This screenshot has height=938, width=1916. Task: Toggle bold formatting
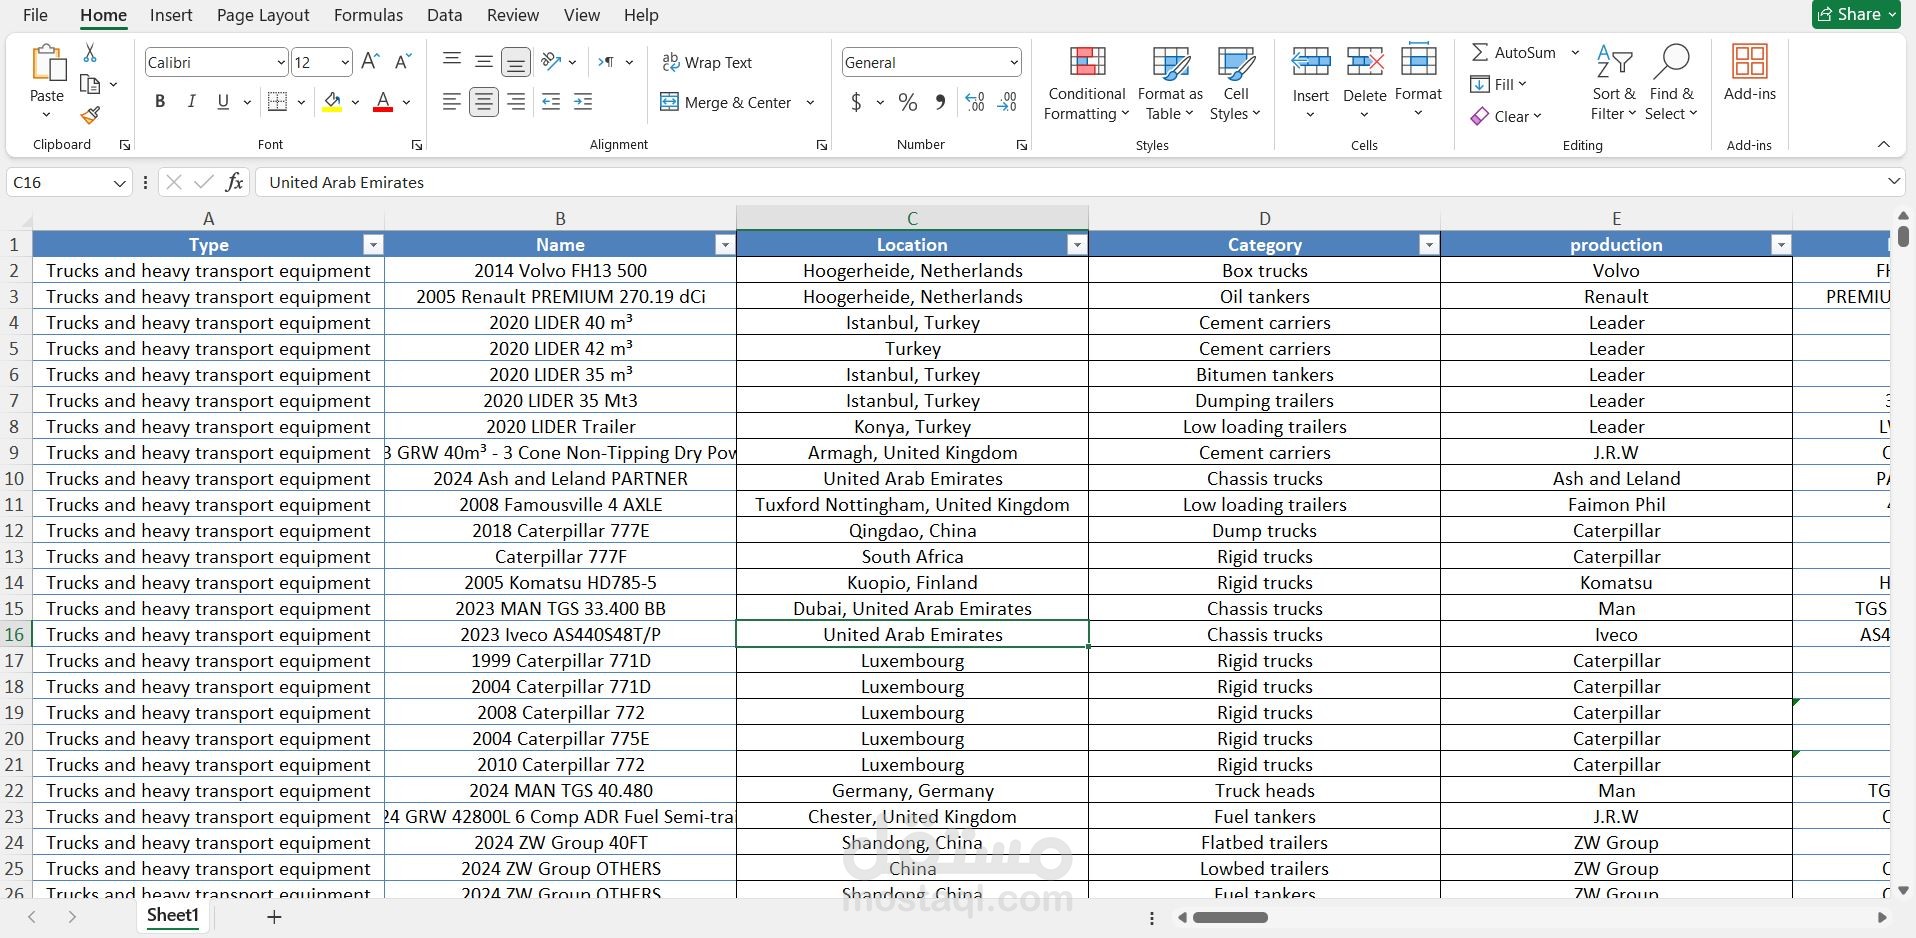point(160,102)
